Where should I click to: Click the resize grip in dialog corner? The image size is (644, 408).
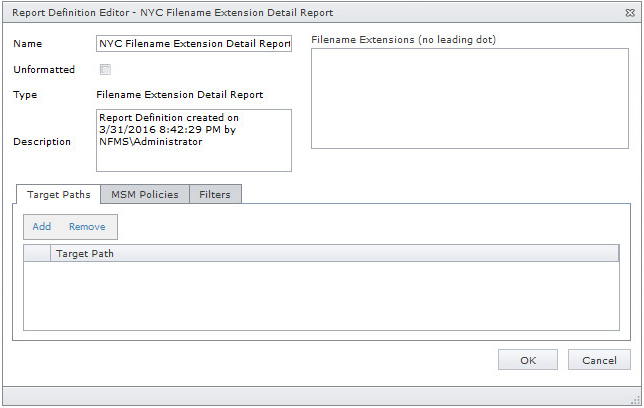coord(635,399)
